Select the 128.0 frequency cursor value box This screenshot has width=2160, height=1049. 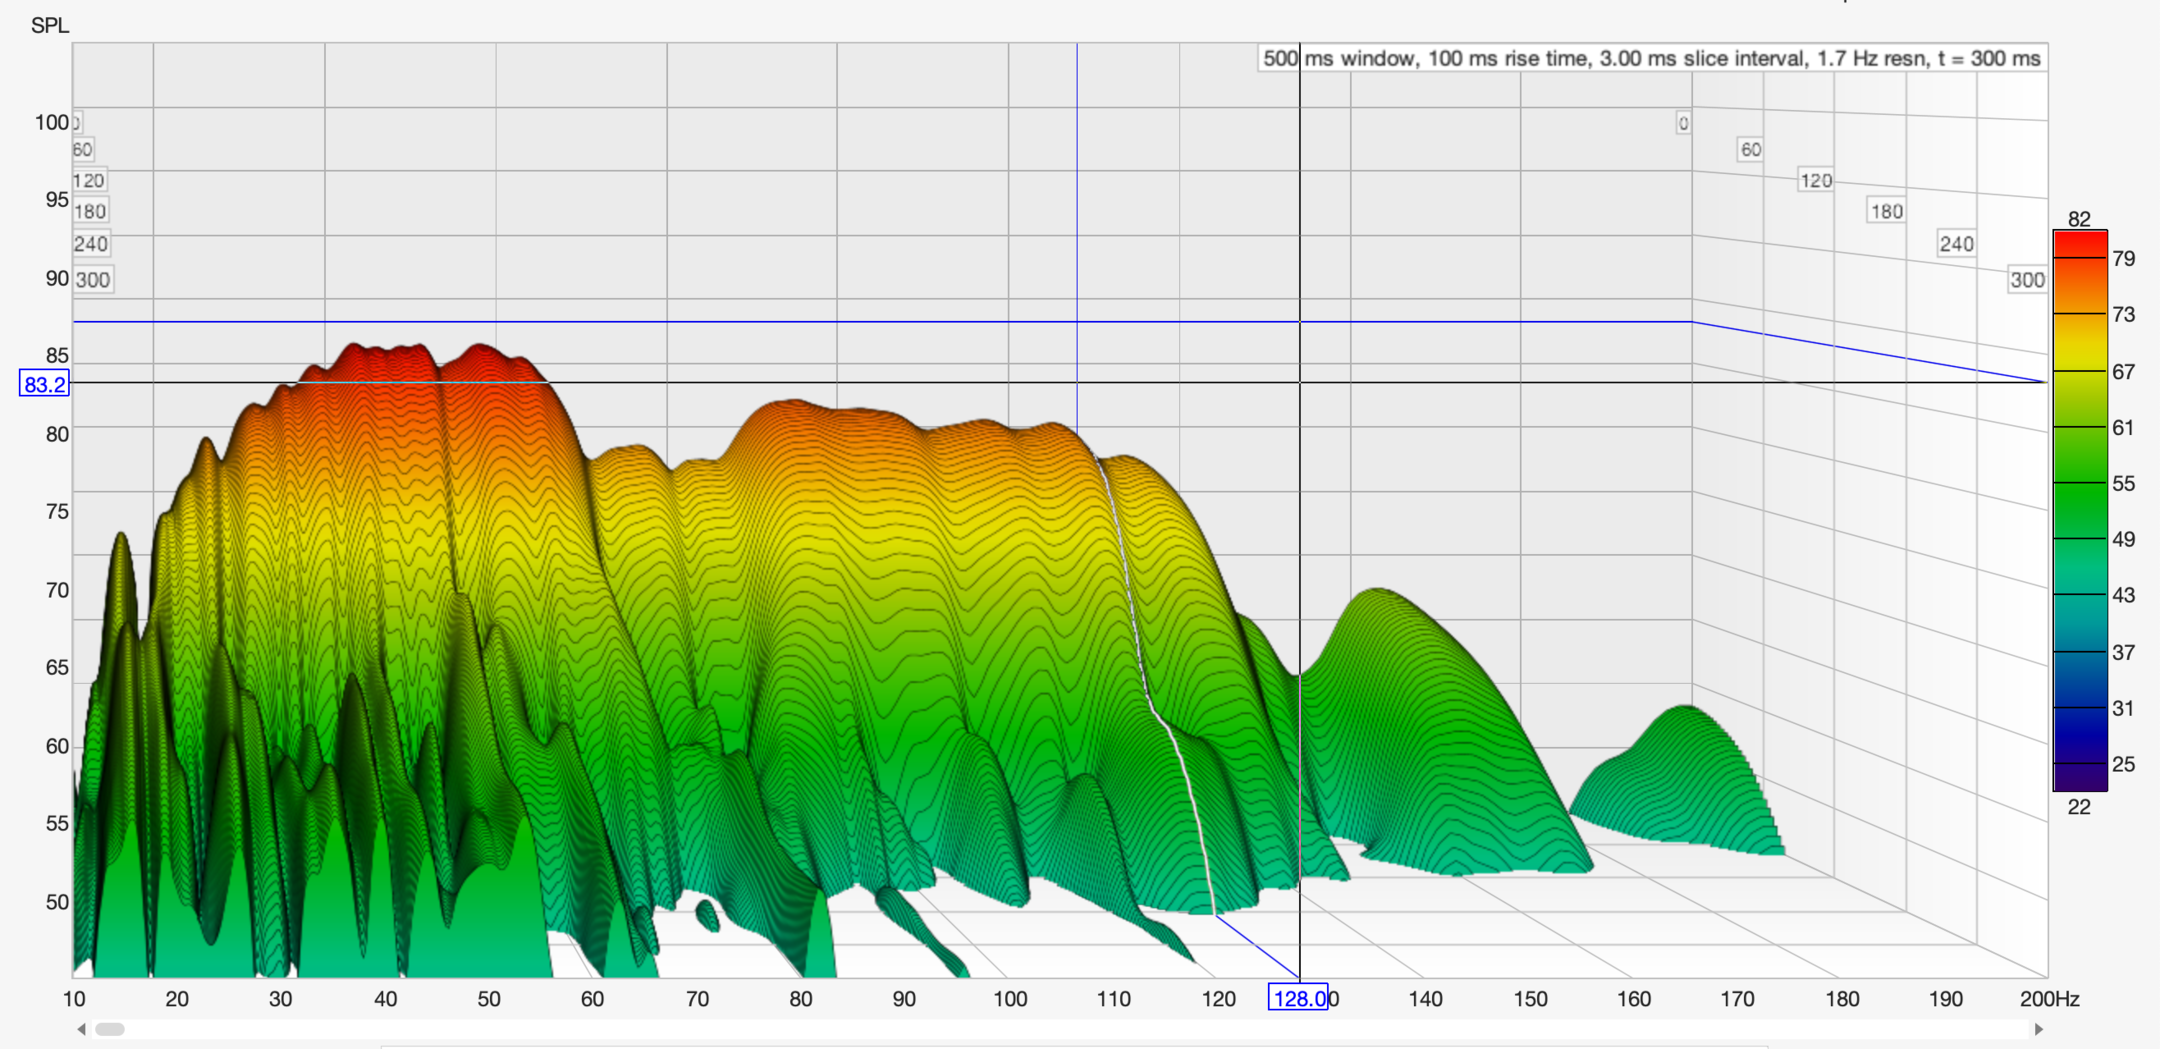coord(1297,998)
